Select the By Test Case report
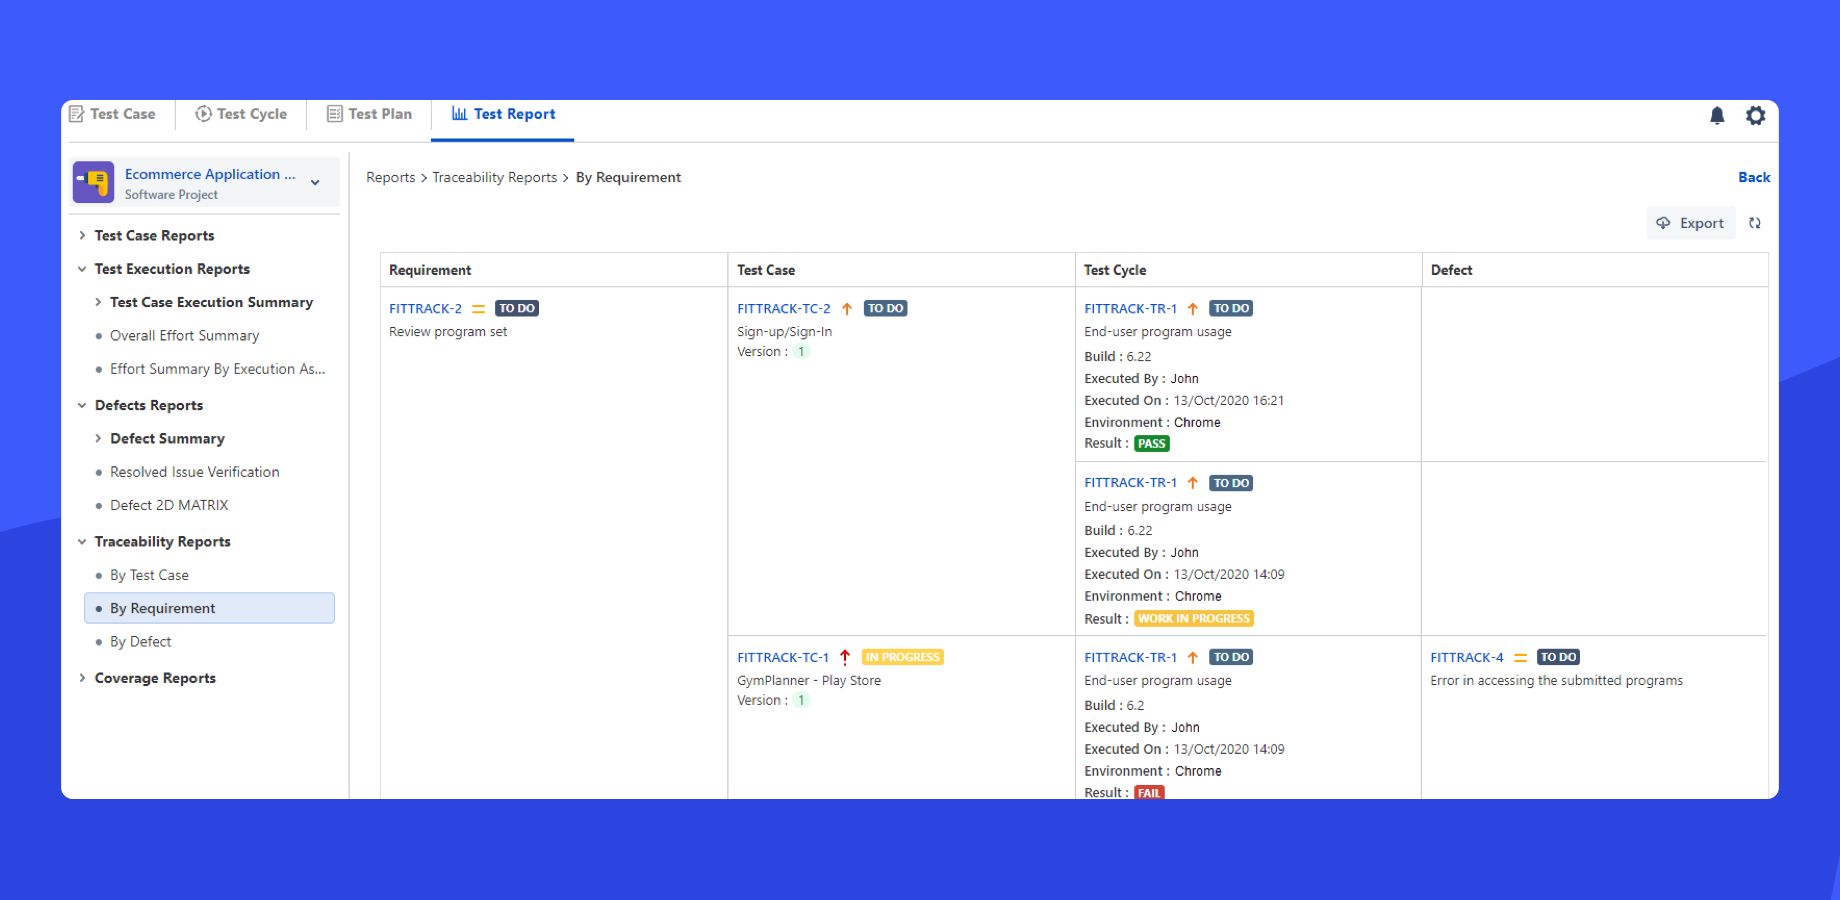The width and height of the screenshot is (1840, 900). coord(149,575)
